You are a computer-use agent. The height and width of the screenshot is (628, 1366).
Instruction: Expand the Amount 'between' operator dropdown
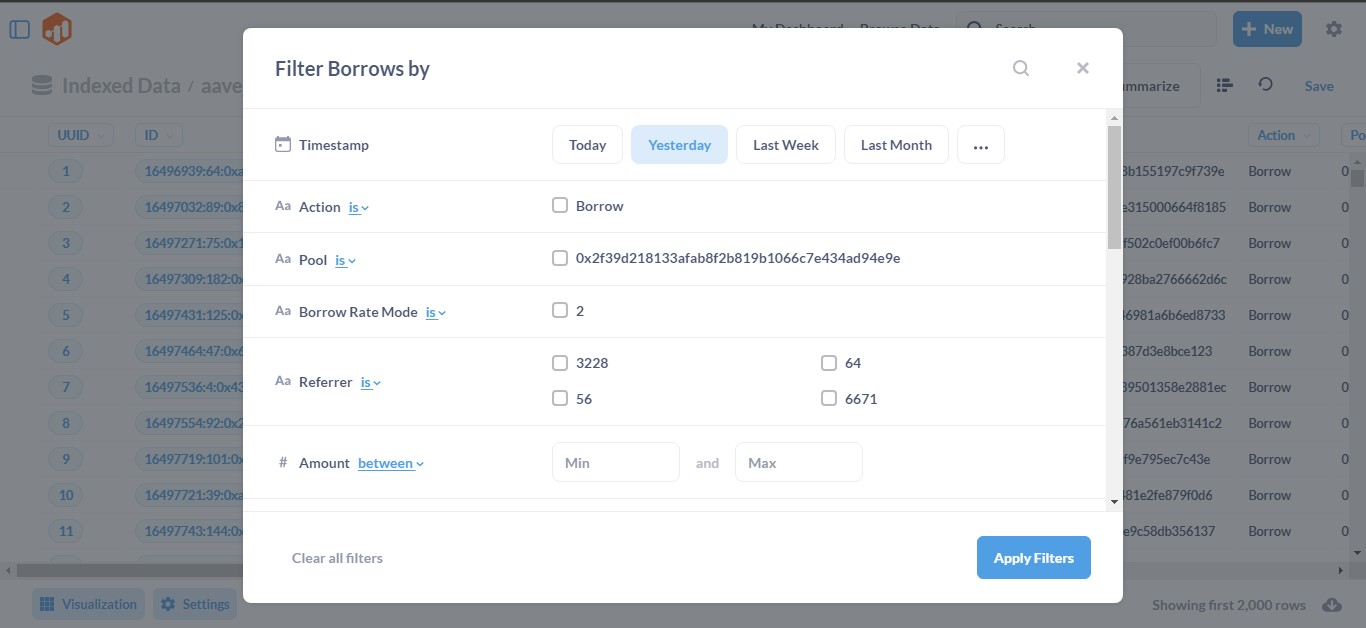point(391,463)
